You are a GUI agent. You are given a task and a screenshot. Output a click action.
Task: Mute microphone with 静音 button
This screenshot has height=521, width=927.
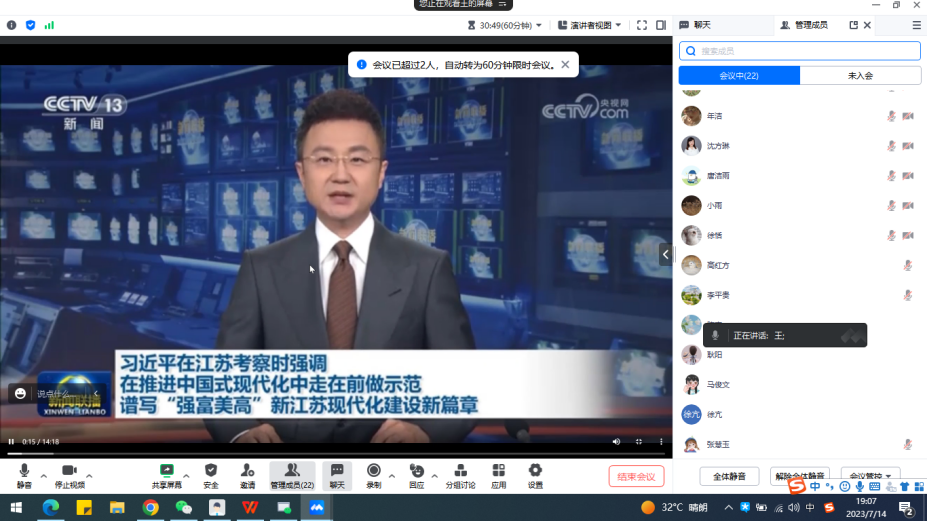24,475
